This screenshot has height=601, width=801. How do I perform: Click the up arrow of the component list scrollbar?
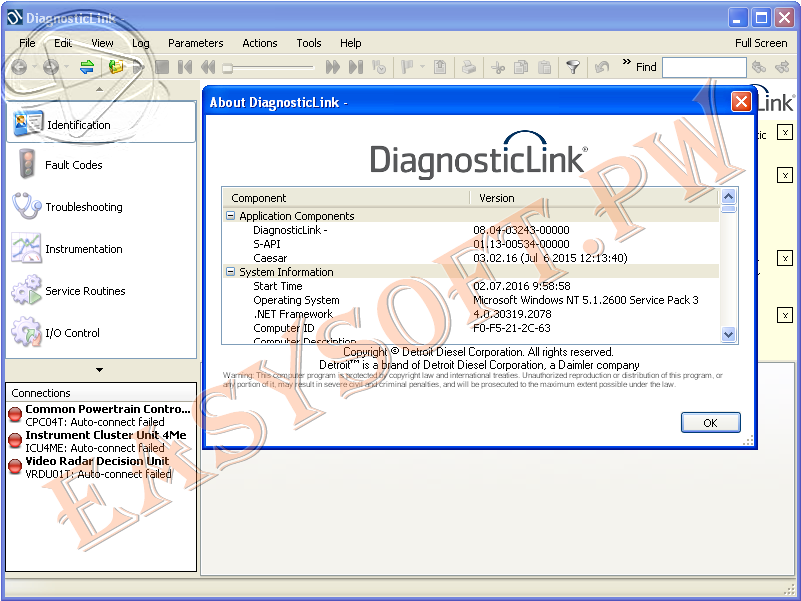pyautogui.click(x=728, y=196)
